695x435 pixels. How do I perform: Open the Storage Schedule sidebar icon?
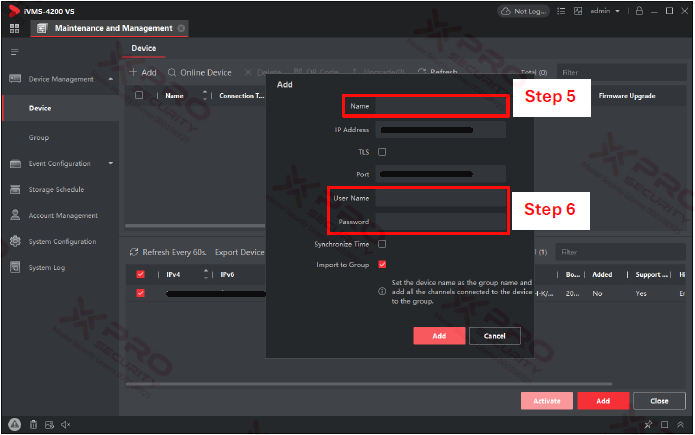(x=16, y=190)
